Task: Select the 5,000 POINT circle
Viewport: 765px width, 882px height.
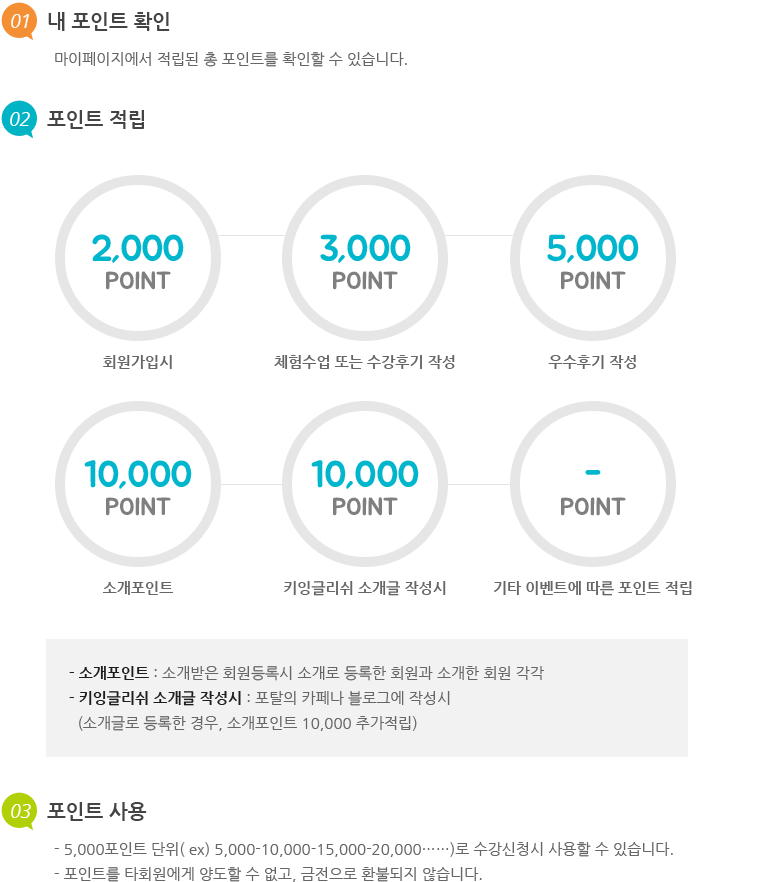Action: click(x=593, y=258)
